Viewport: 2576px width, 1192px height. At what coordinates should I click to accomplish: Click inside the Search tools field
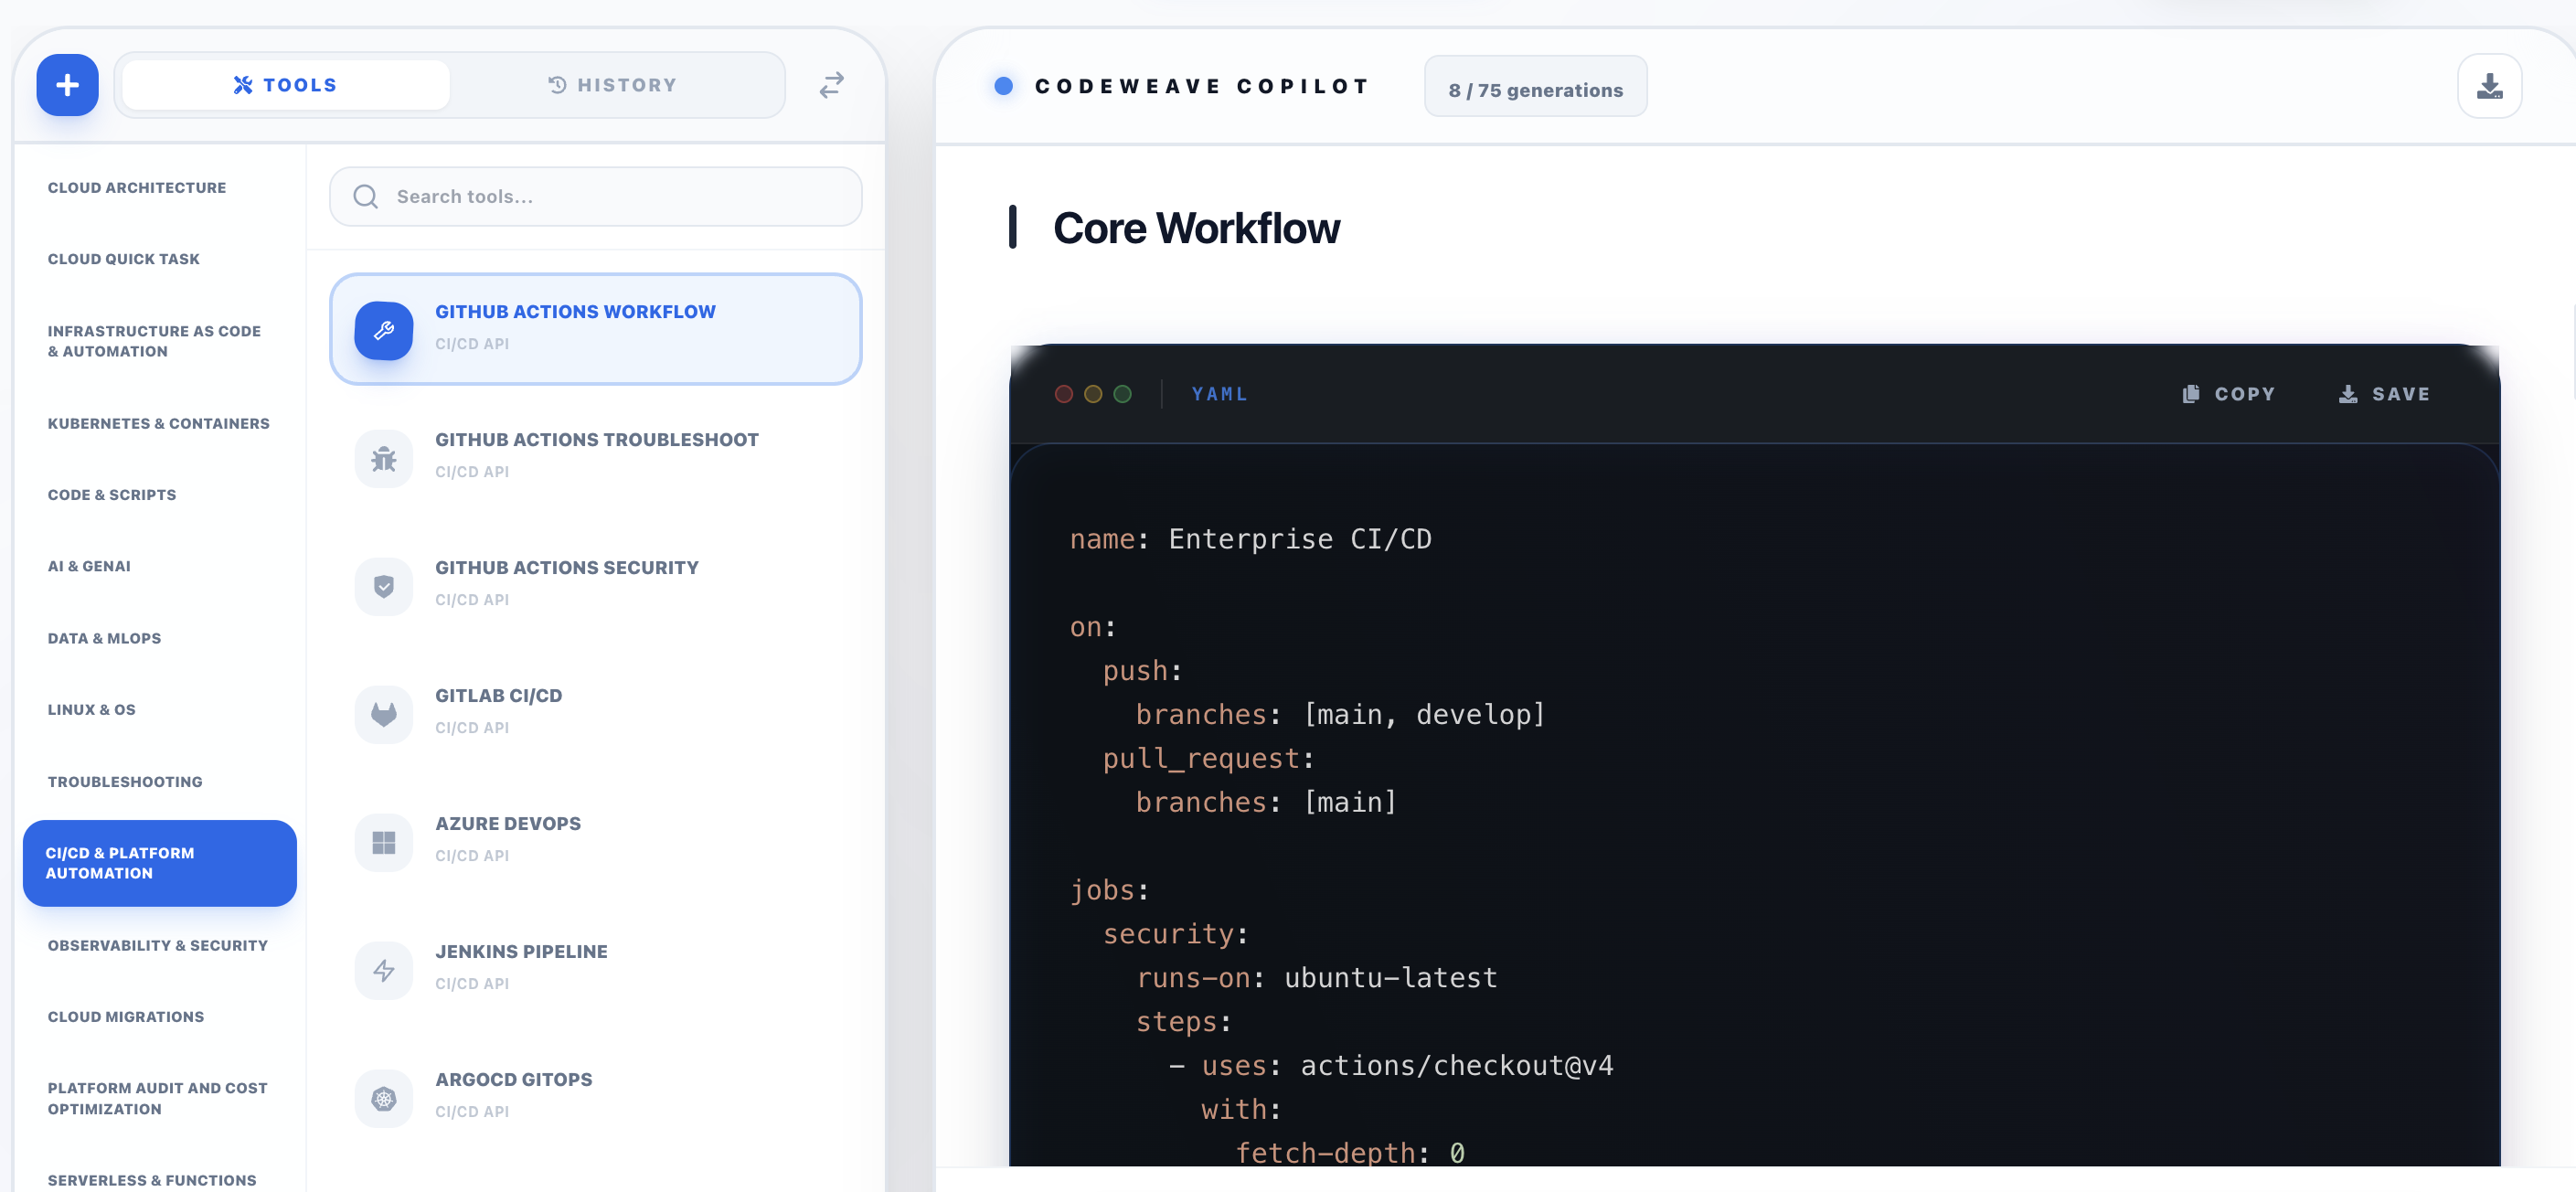pos(595,196)
